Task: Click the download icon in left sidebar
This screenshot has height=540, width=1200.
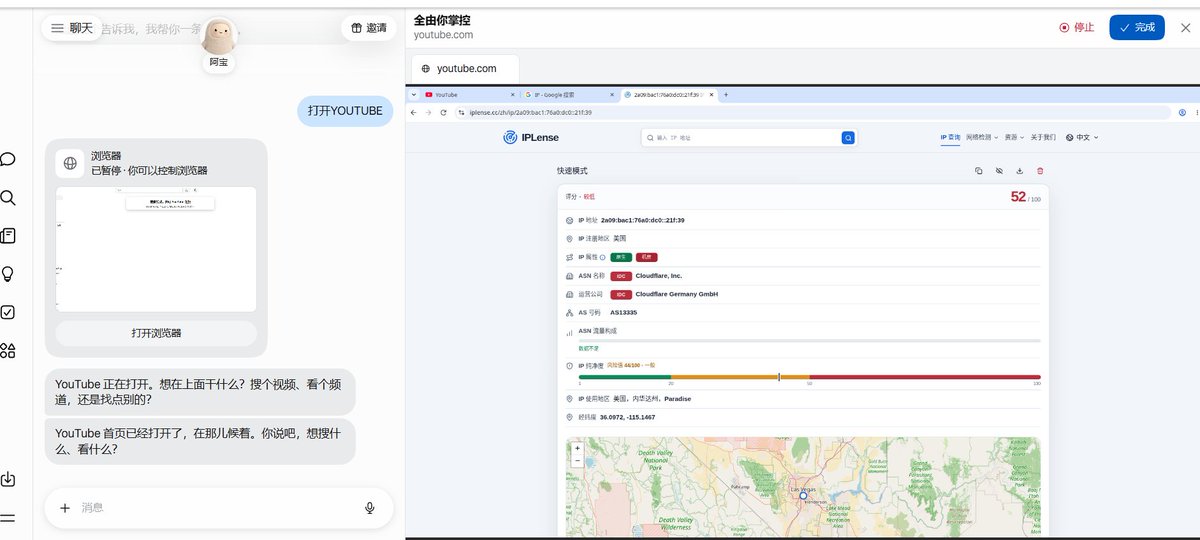Action: (8, 479)
